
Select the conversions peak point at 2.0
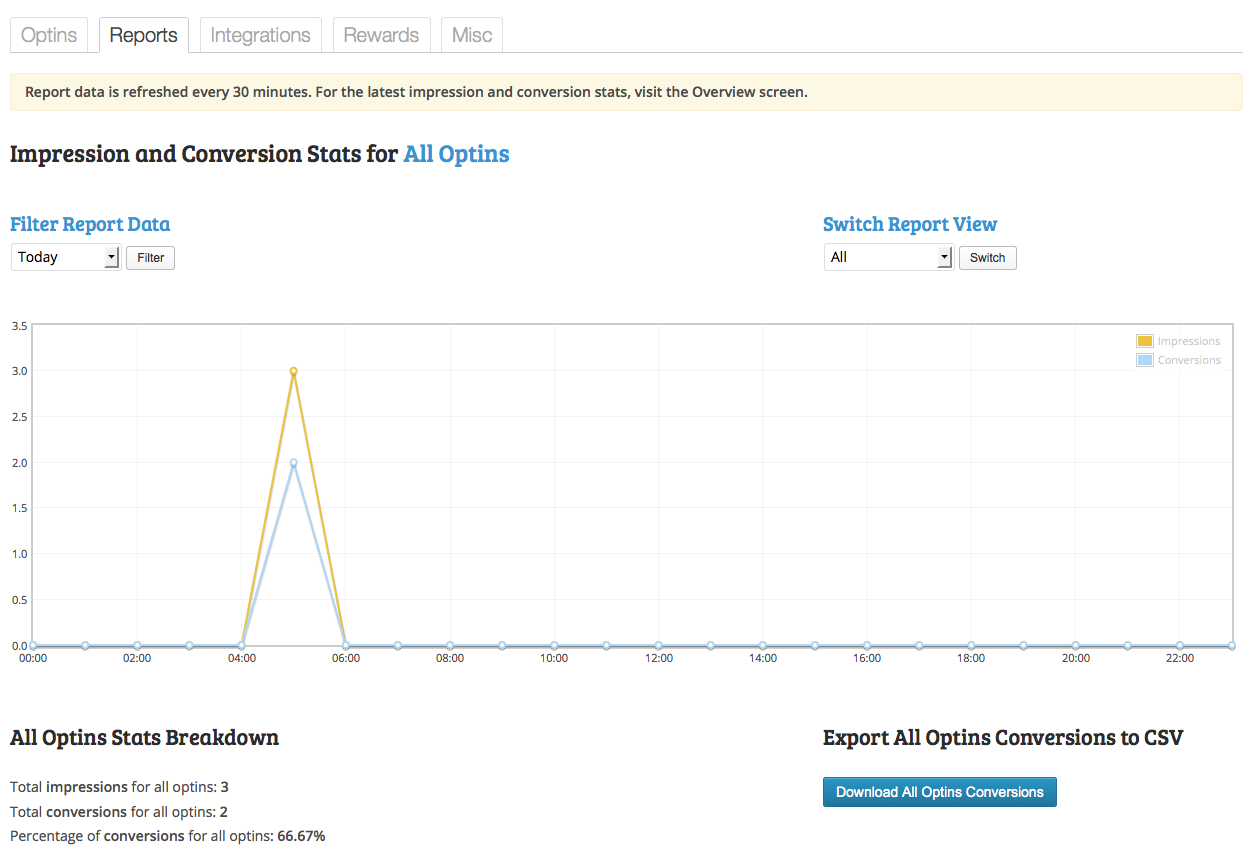tap(294, 463)
